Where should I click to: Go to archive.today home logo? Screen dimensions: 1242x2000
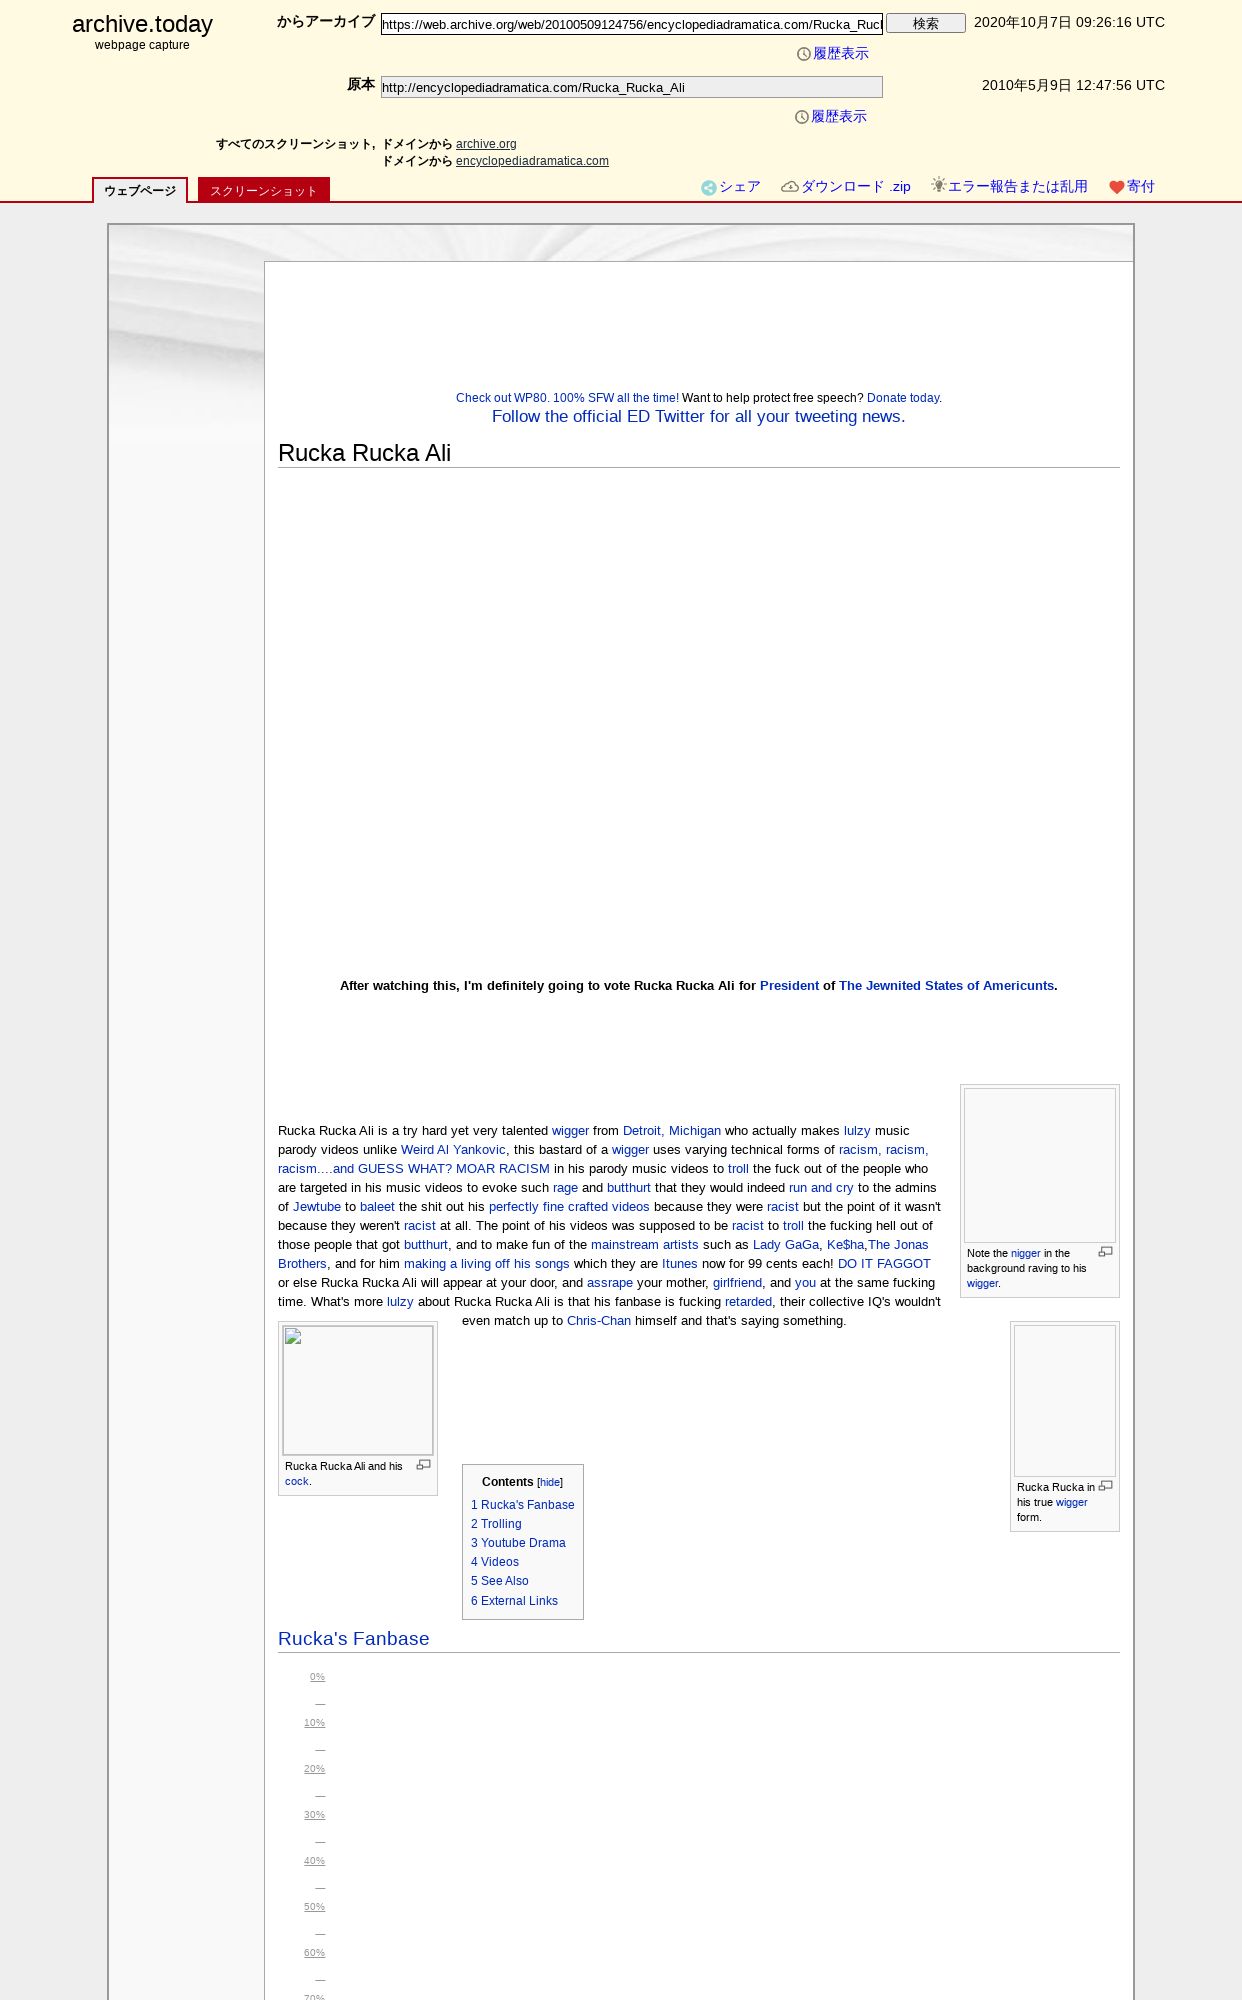pos(142,24)
